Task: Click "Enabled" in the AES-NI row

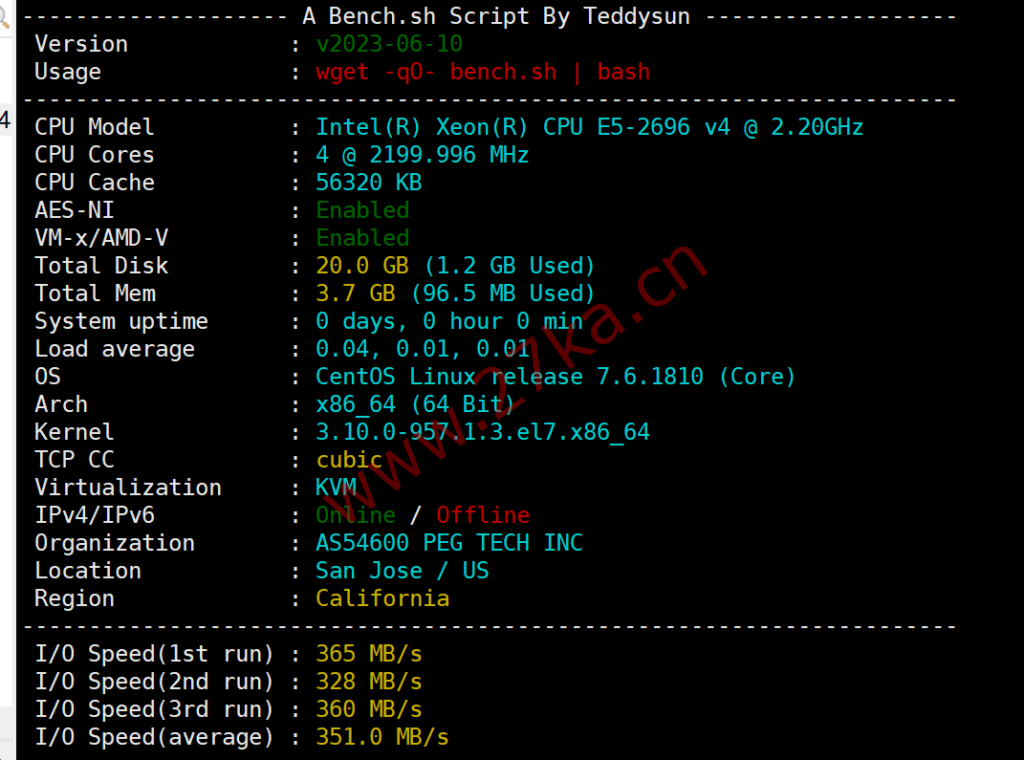Action: 362,210
